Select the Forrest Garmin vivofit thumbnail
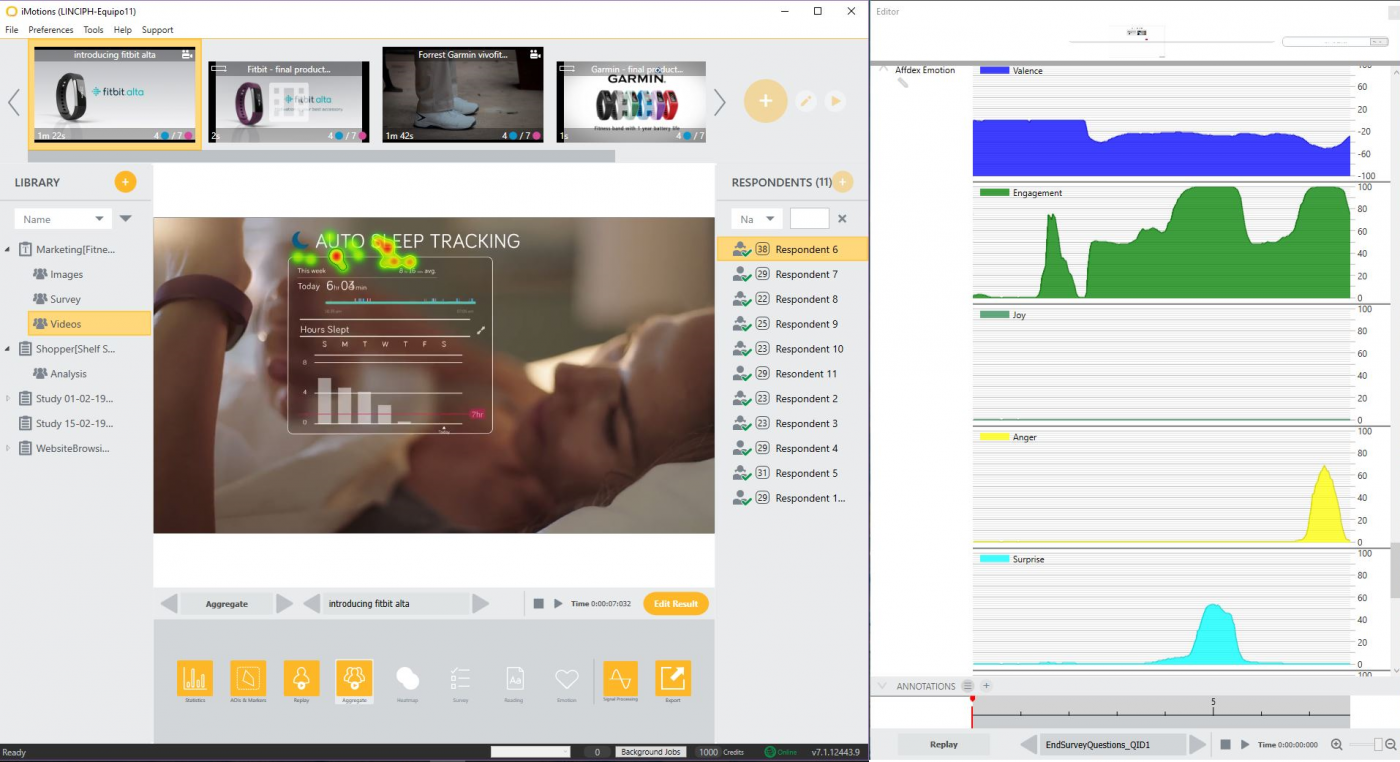1400x762 pixels. click(x=463, y=95)
